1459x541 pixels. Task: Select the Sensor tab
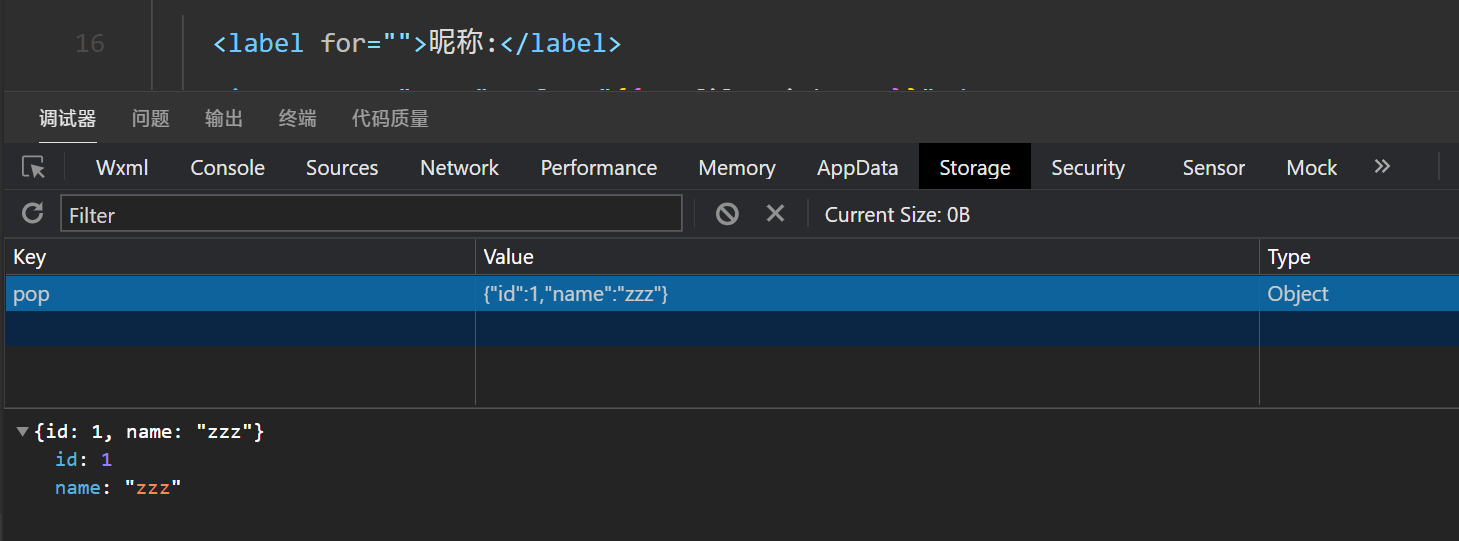pyautogui.click(x=1213, y=168)
